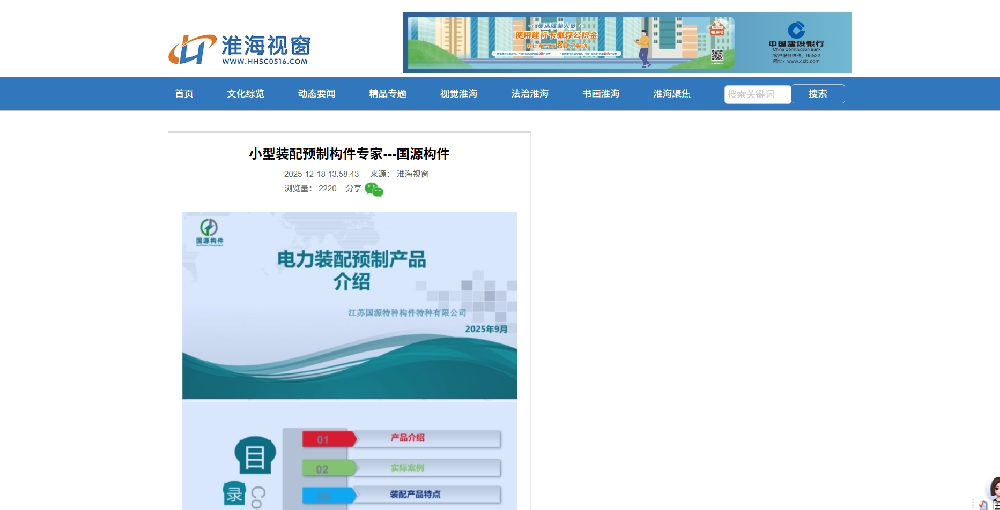Click the 目 glyph icon on contents slide
This screenshot has width=1000, height=510.
coord(255,457)
